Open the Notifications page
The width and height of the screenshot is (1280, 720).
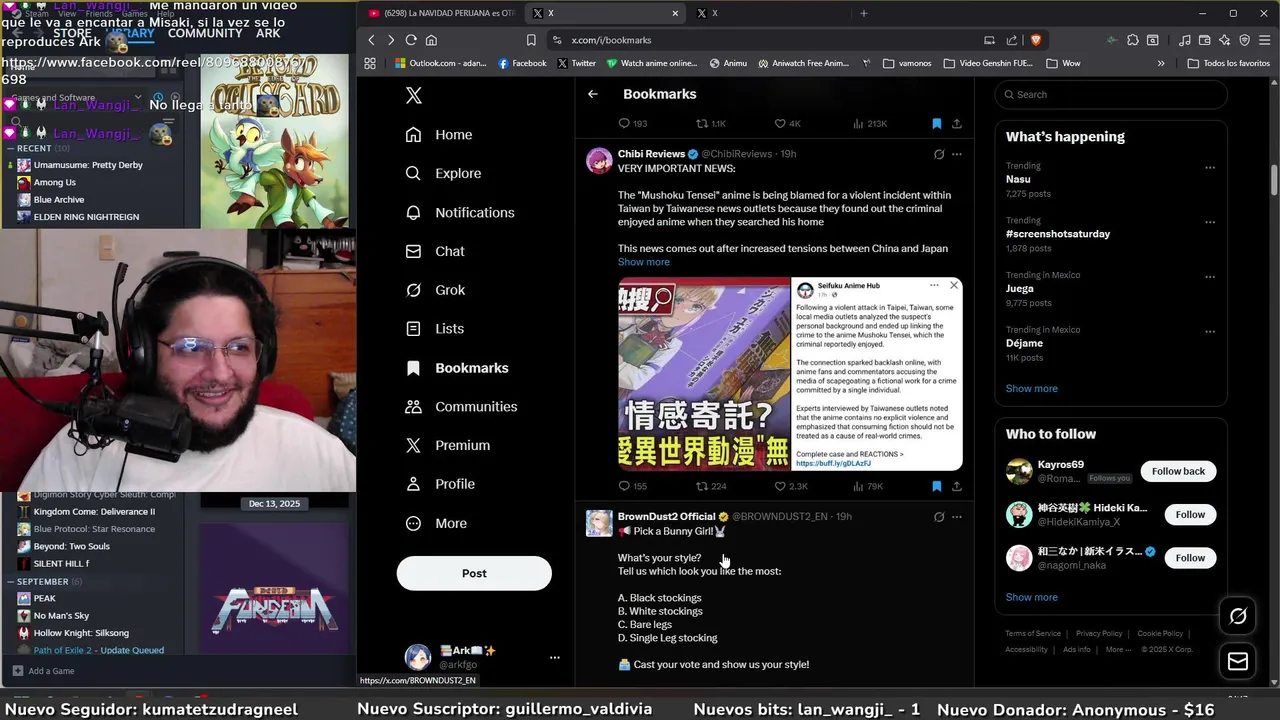click(460, 212)
